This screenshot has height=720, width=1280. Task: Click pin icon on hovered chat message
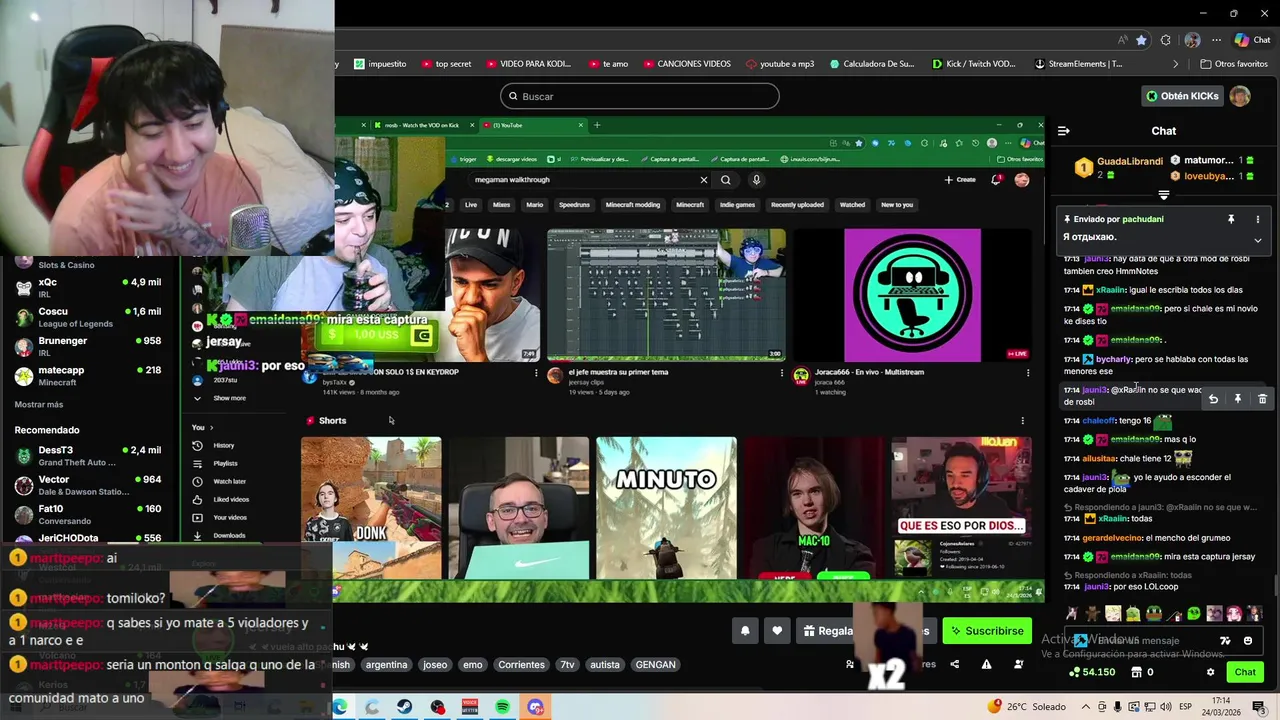pyautogui.click(x=1237, y=399)
